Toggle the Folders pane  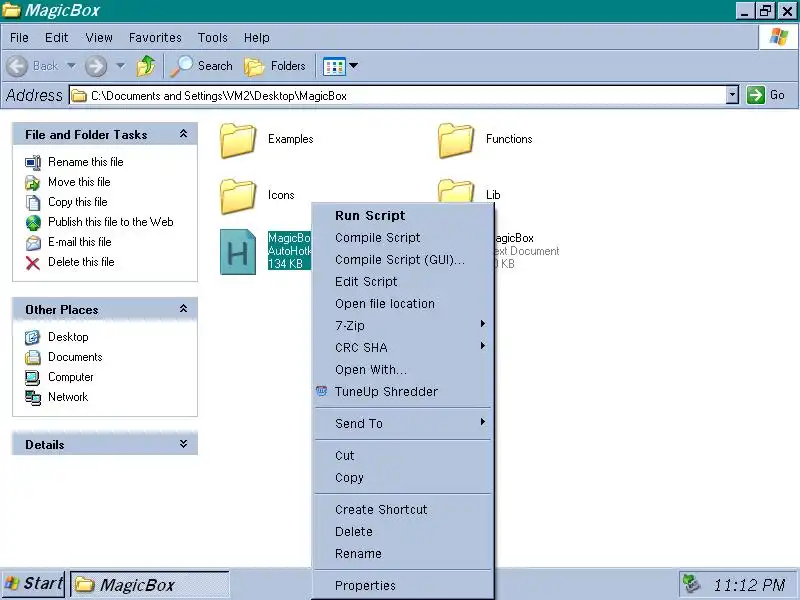pos(275,66)
